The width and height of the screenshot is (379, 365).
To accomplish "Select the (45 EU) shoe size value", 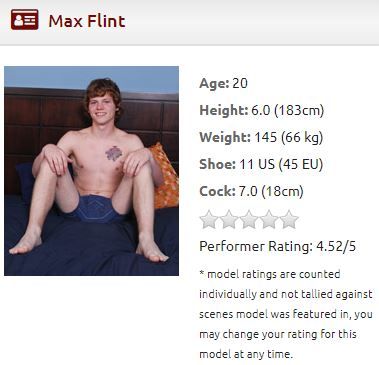I will (301, 164).
